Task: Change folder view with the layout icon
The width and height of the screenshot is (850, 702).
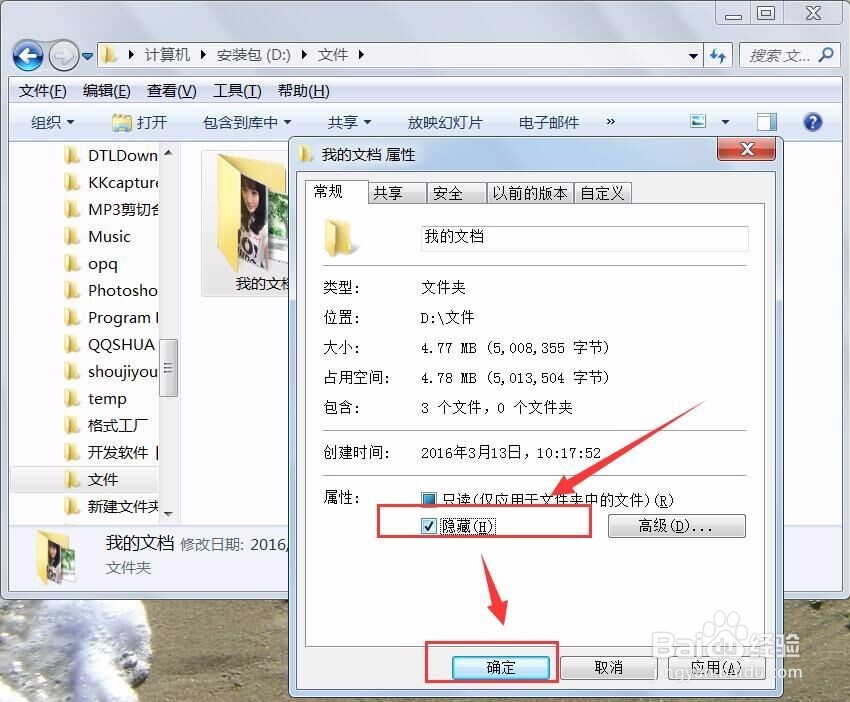Action: click(x=698, y=120)
